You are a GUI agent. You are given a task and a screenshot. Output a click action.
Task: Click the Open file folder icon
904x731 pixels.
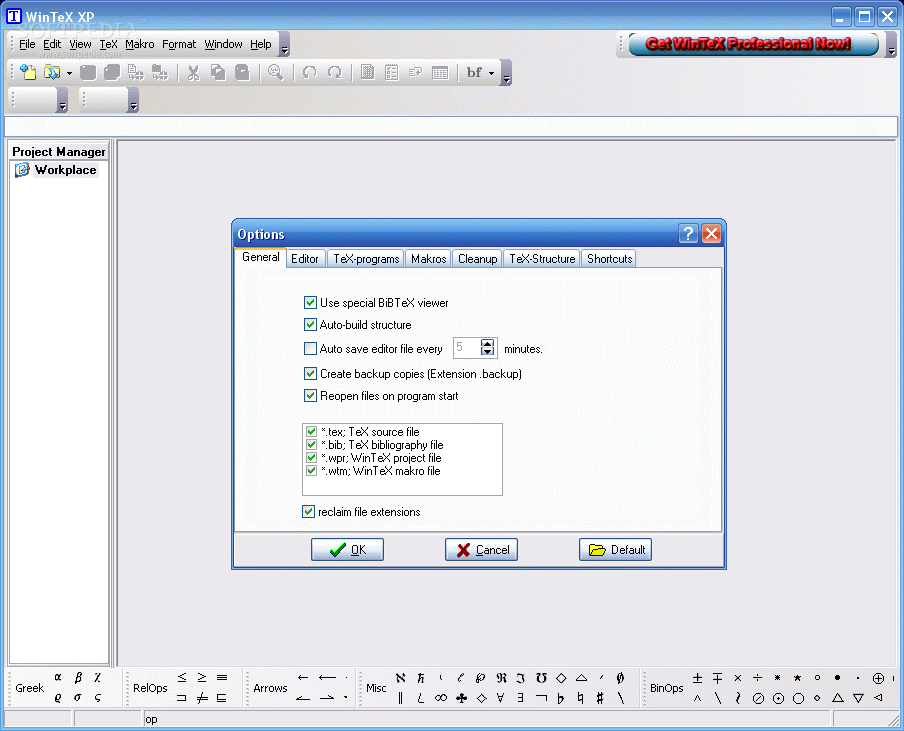(x=52, y=72)
